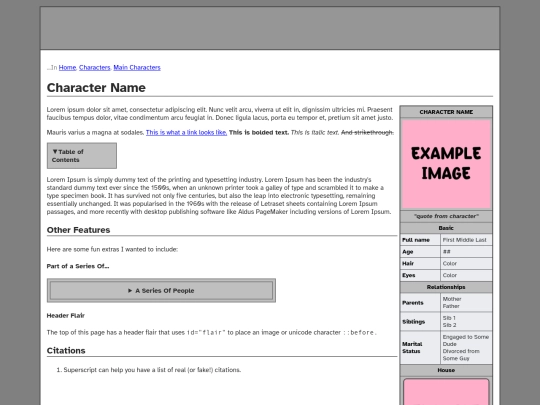This screenshot has width=540, height=405.
Task: Click the '##' age value cell
Action: pos(466,252)
